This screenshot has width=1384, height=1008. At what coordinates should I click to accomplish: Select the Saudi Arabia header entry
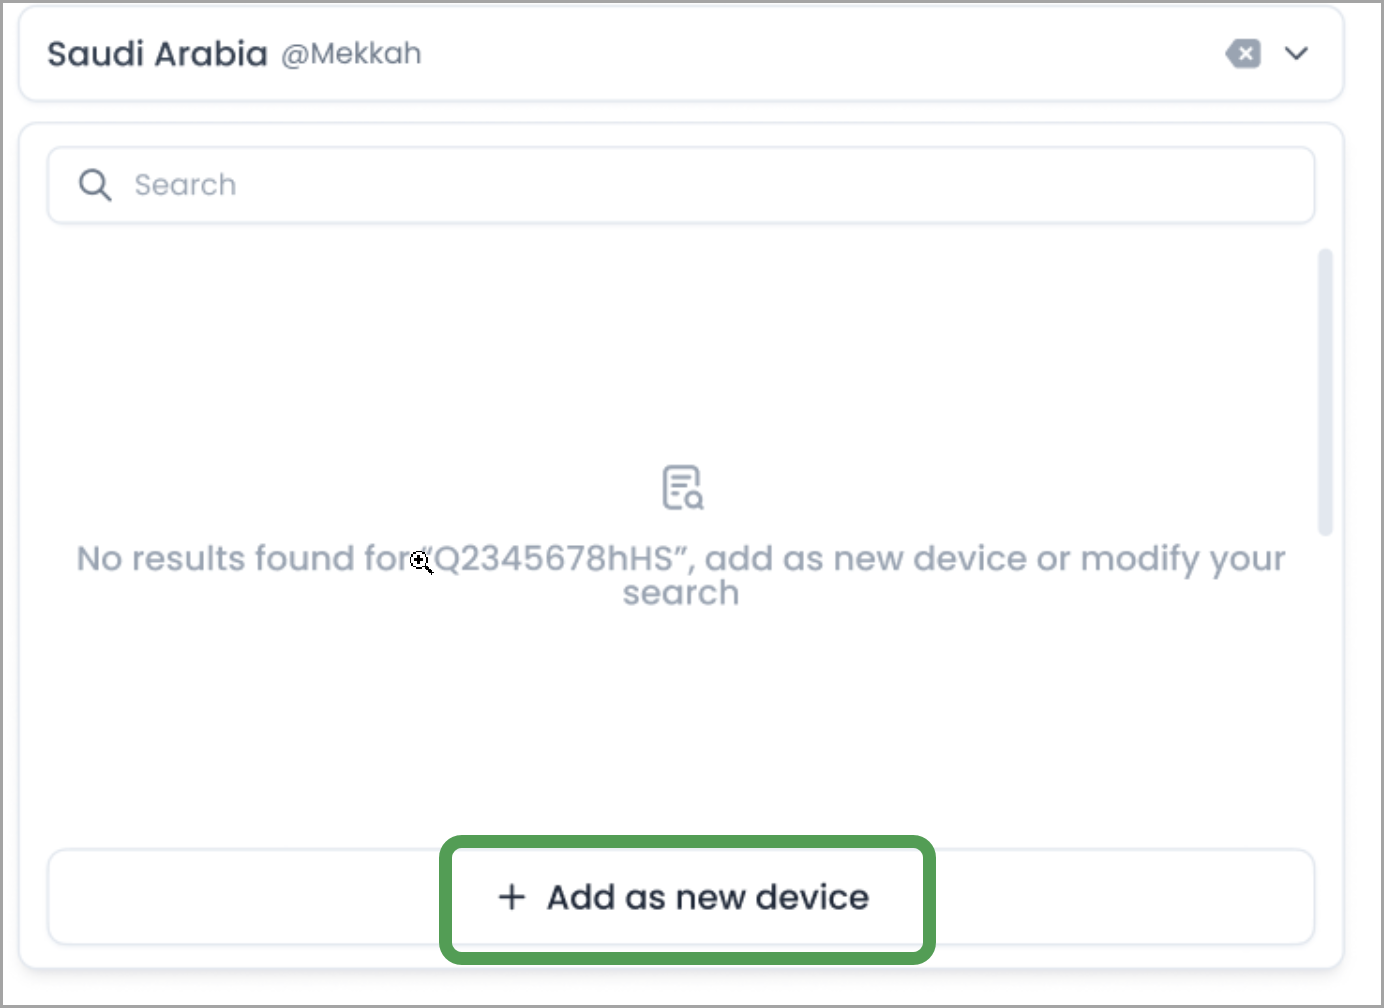click(x=157, y=53)
